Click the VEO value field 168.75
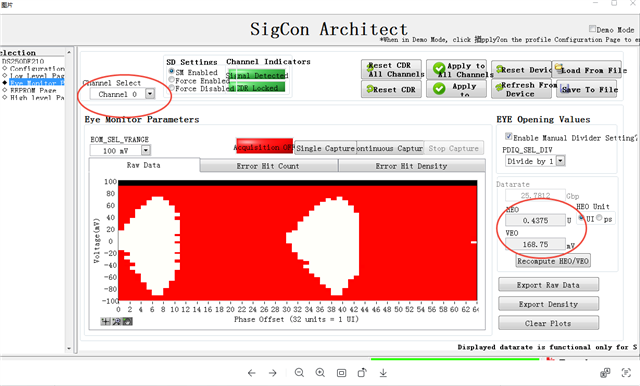Screen dimensions: 640x386 [x=536, y=244]
